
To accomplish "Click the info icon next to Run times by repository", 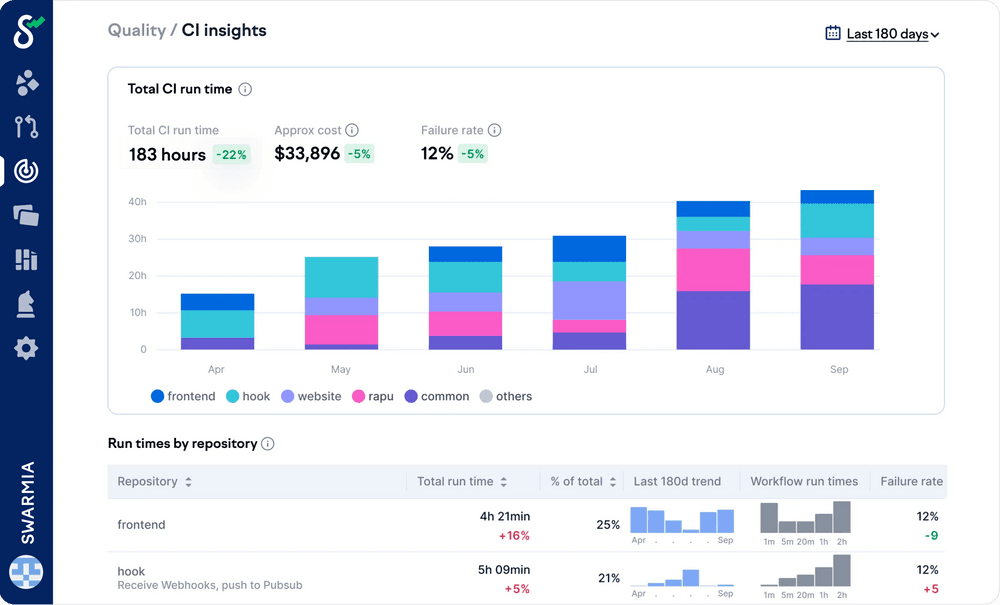I will tap(268, 444).
